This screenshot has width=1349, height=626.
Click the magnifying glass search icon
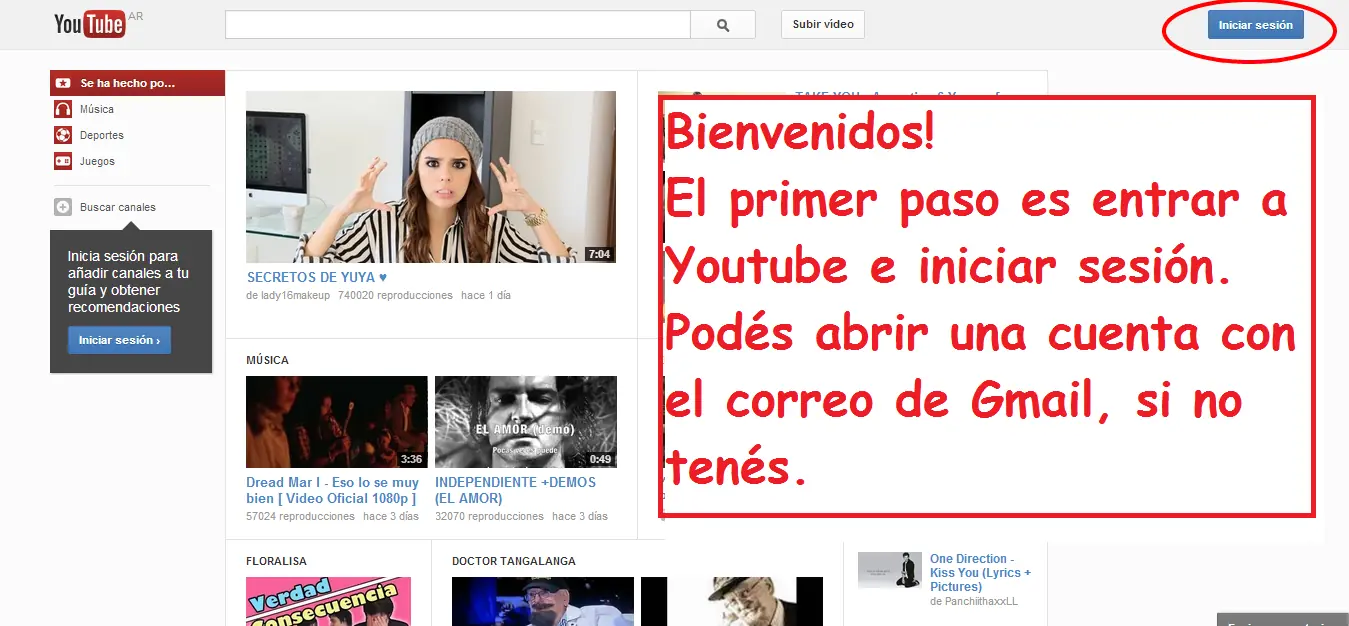[723, 24]
